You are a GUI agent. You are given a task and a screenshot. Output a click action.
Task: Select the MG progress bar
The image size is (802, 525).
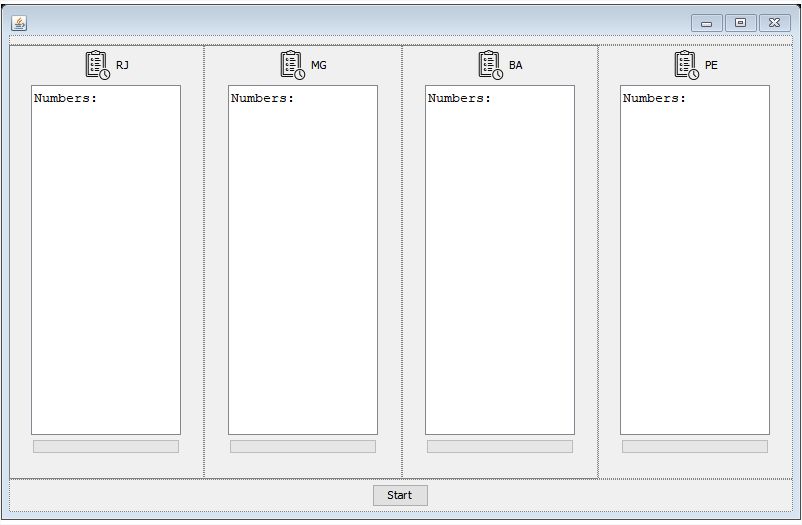303,447
